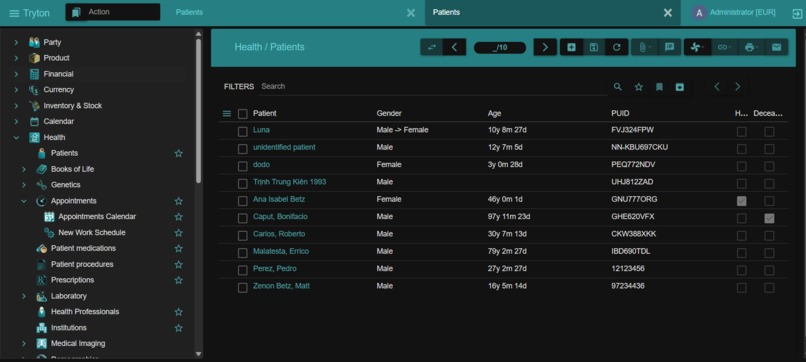This screenshot has width=806, height=362.
Task: Open the column options list icon
Action: (227, 114)
